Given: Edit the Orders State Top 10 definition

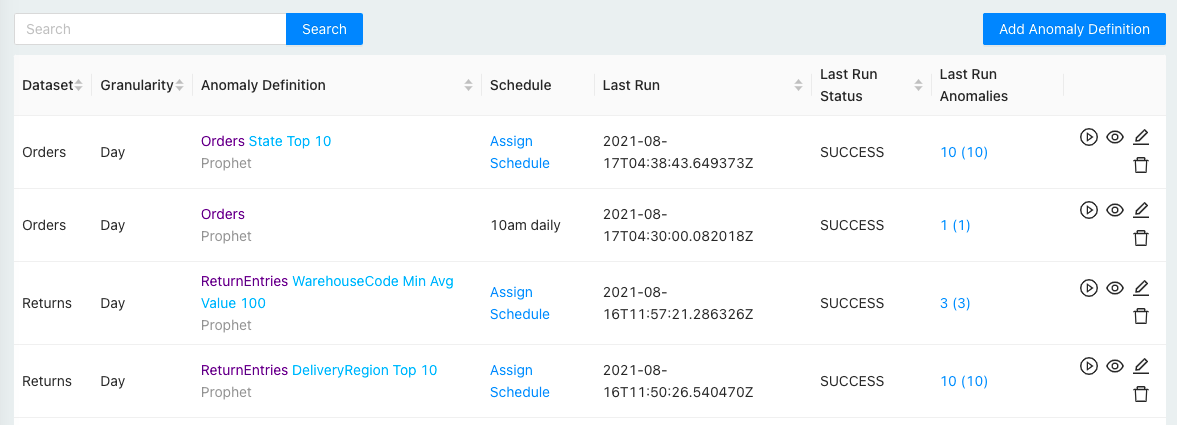Looking at the screenshot, I should tap(1141, 137).
